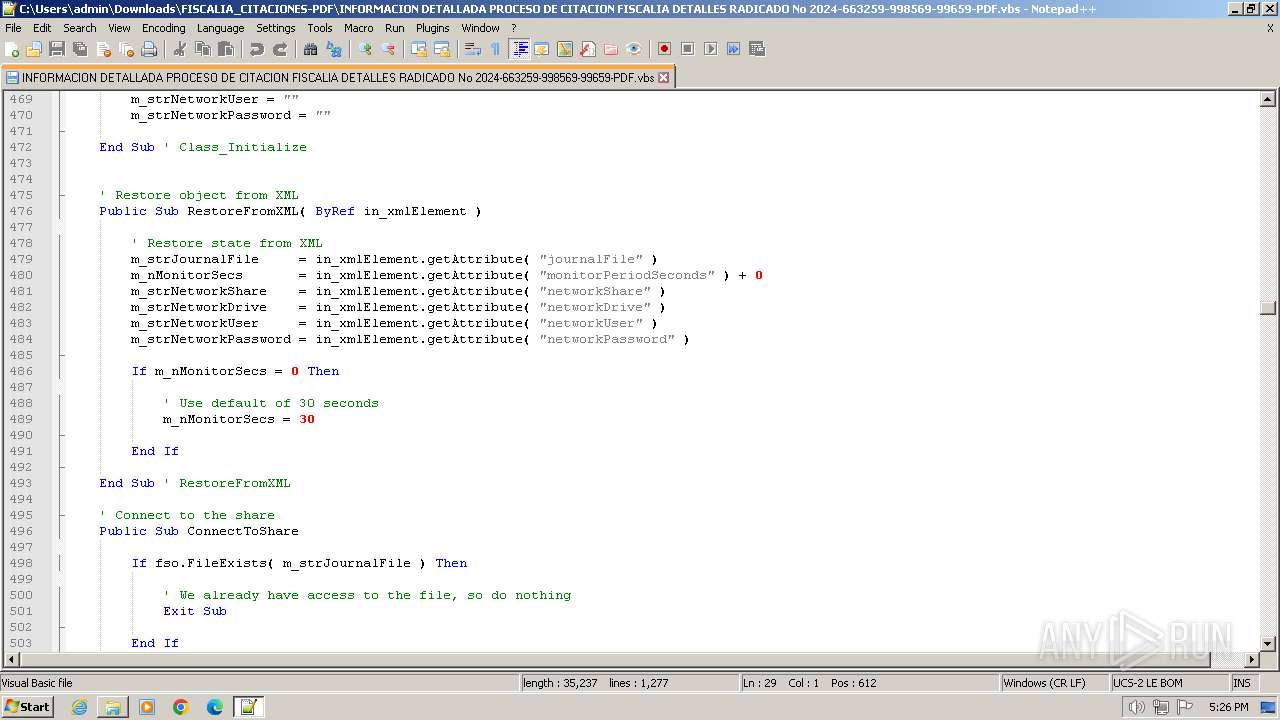Open Find dialog via the binoculars icon
The image size is (1280, 720).
311,49
